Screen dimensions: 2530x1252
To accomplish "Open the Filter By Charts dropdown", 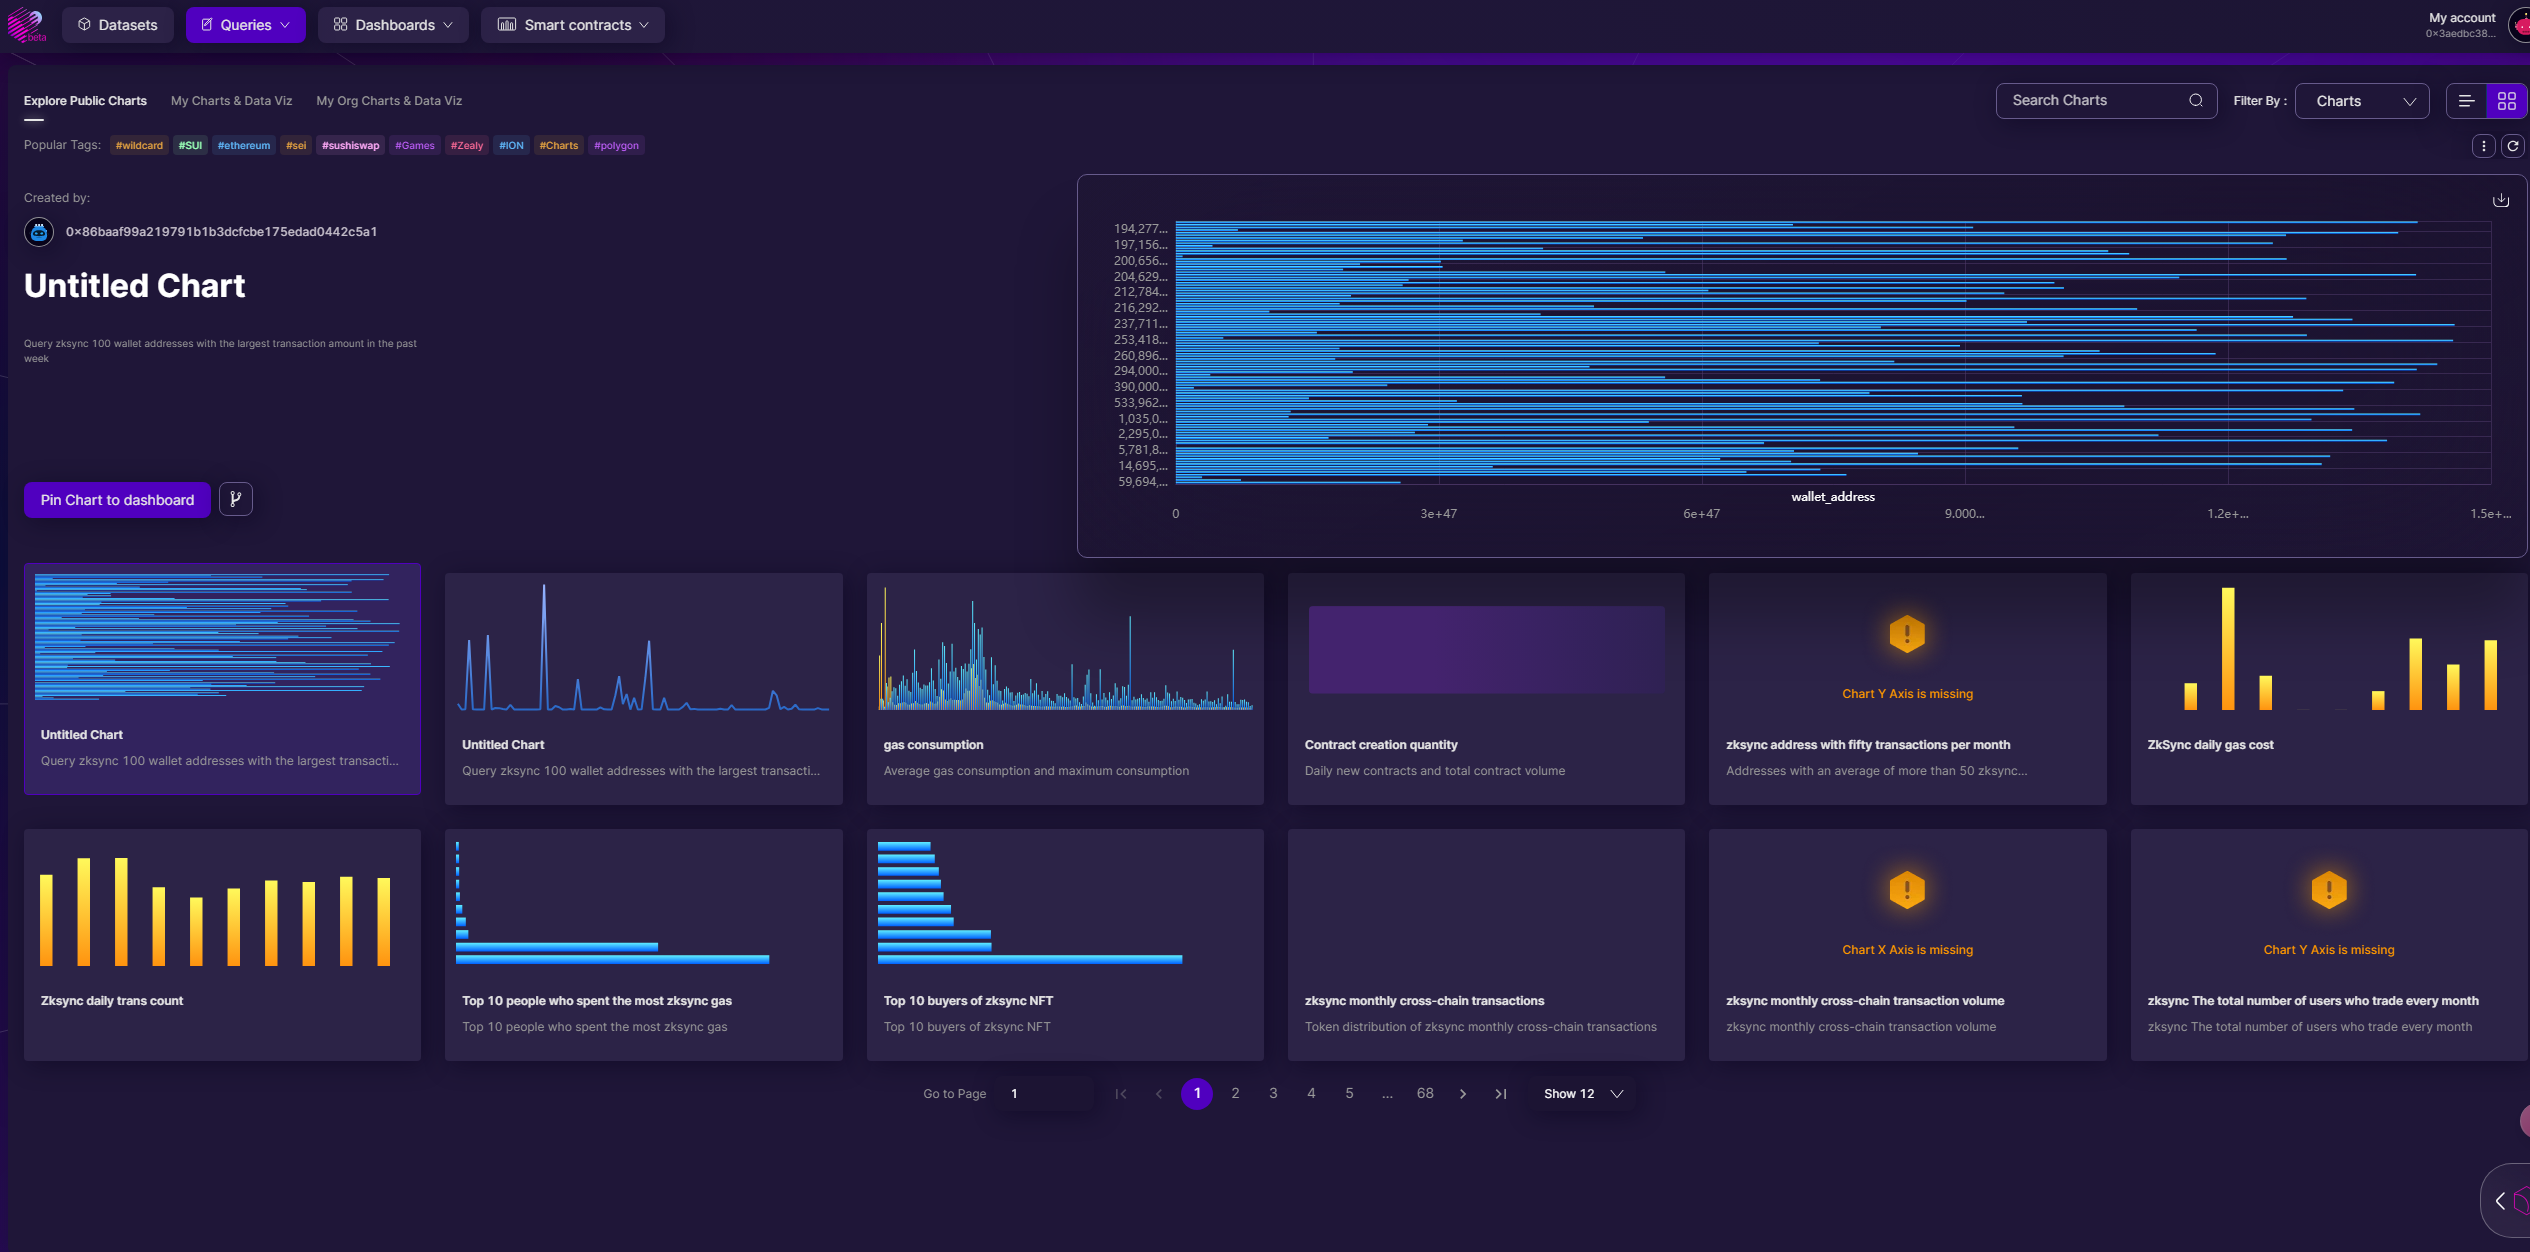I will tap(2361, 101).
